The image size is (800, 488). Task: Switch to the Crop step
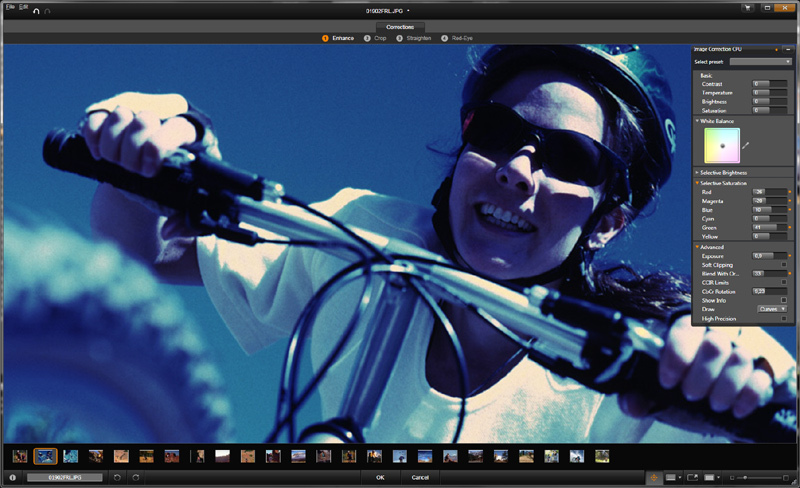375,38
